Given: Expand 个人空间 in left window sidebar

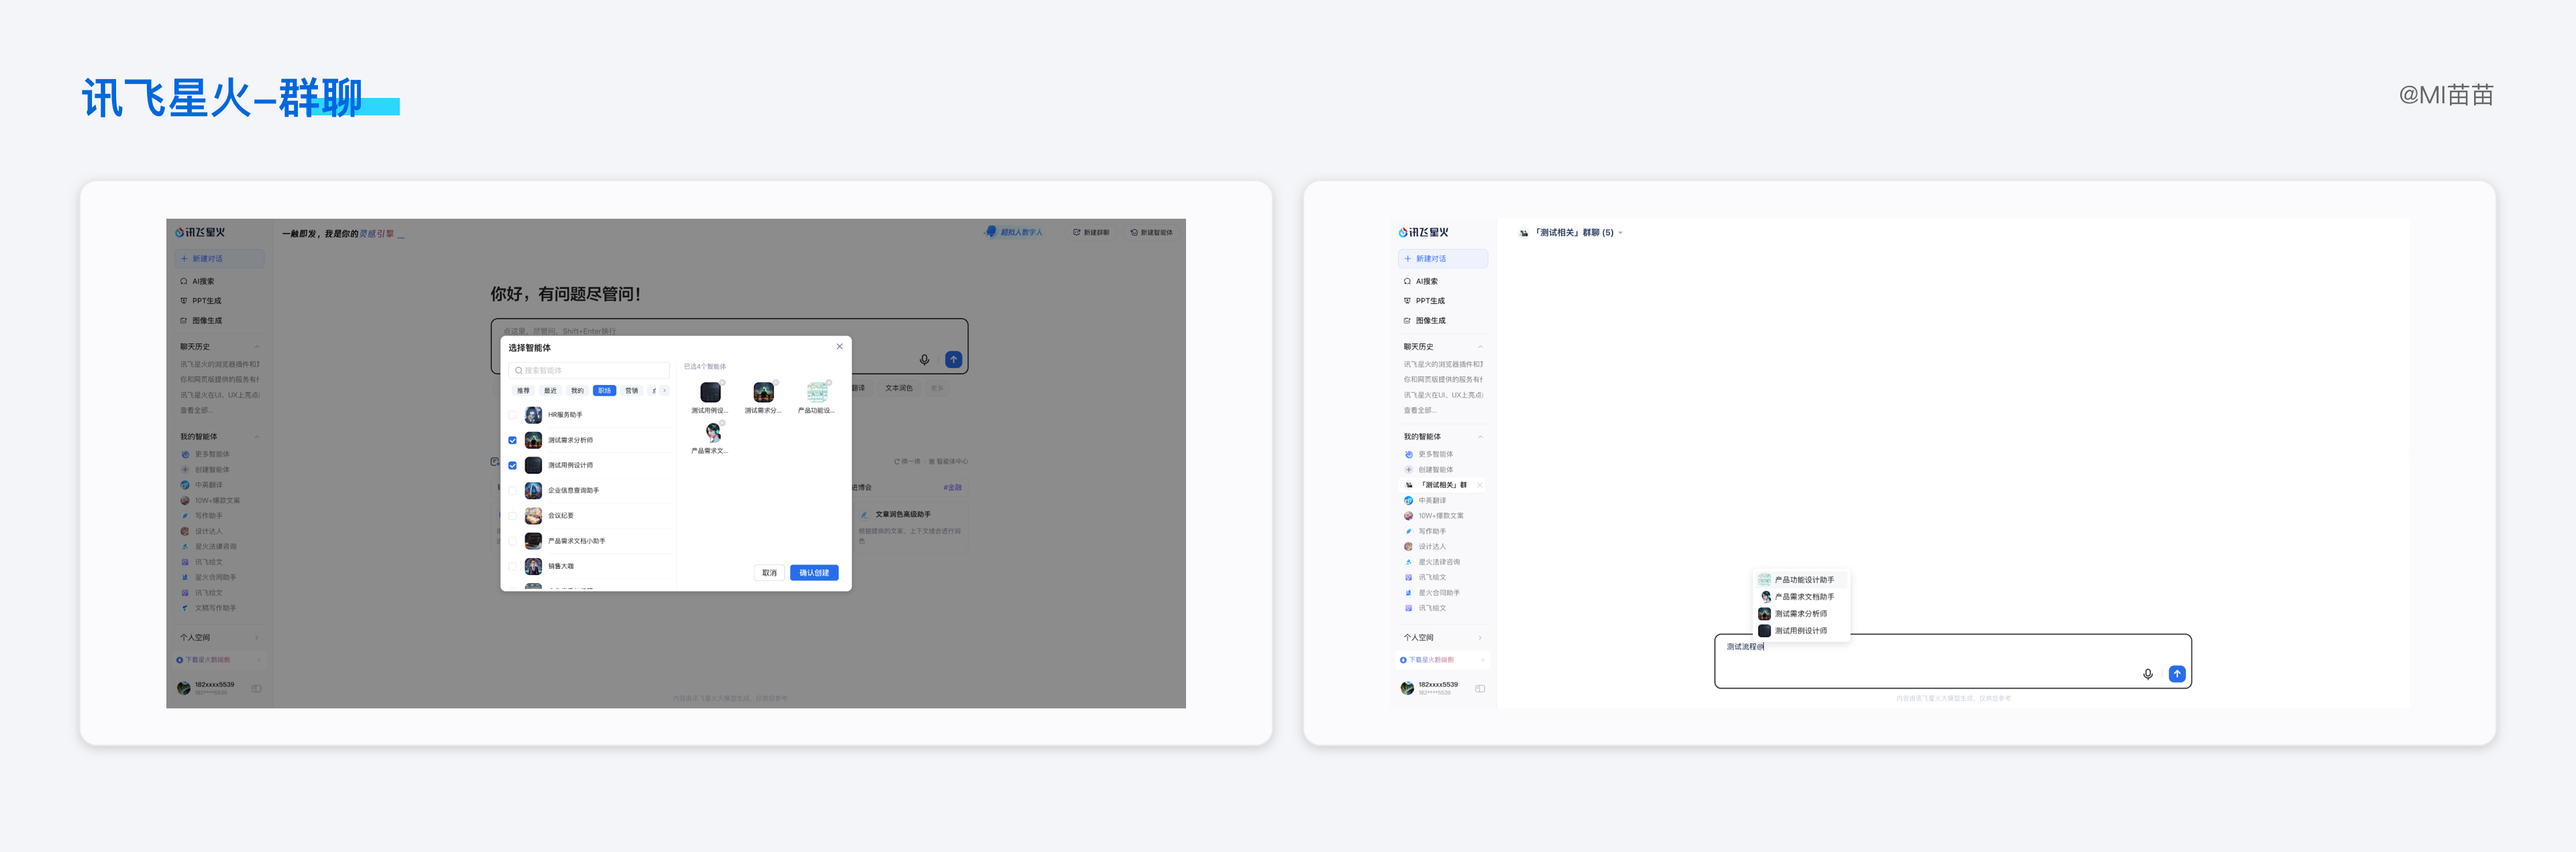Looking at the screenshot, I should pyautogui.click(x=257, y=638).
